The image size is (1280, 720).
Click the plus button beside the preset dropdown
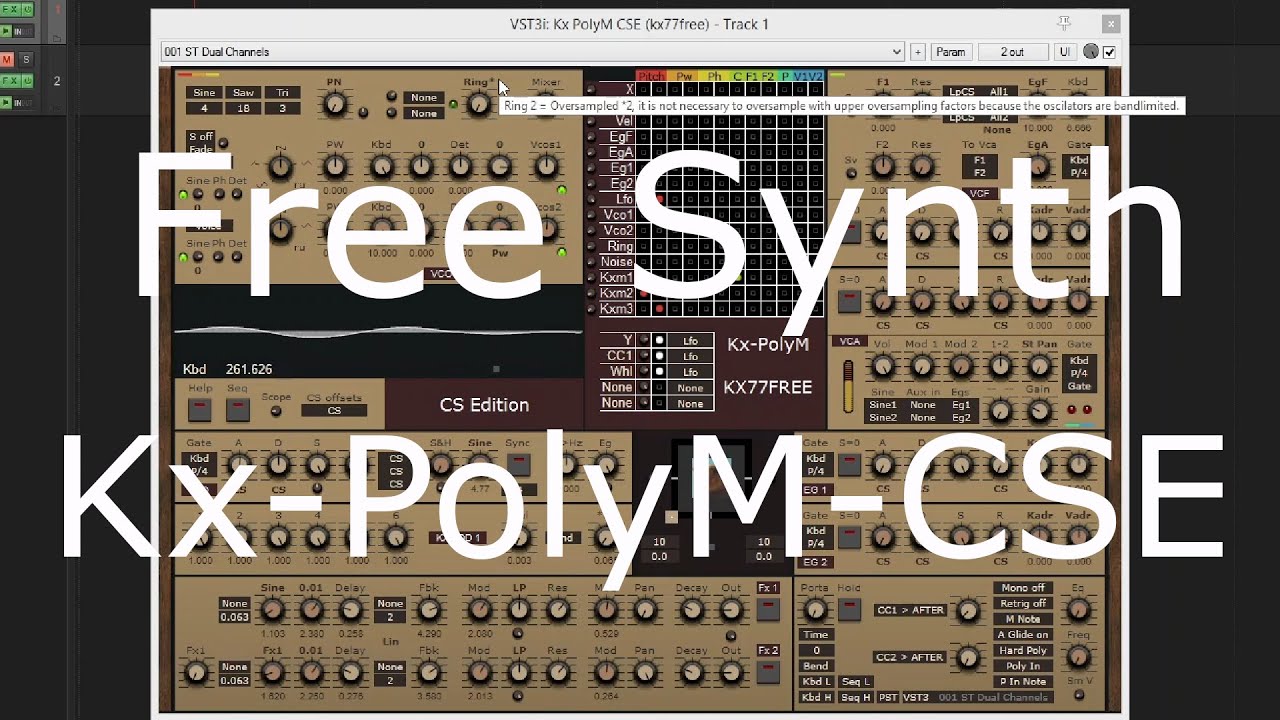[x=918, y=52]
